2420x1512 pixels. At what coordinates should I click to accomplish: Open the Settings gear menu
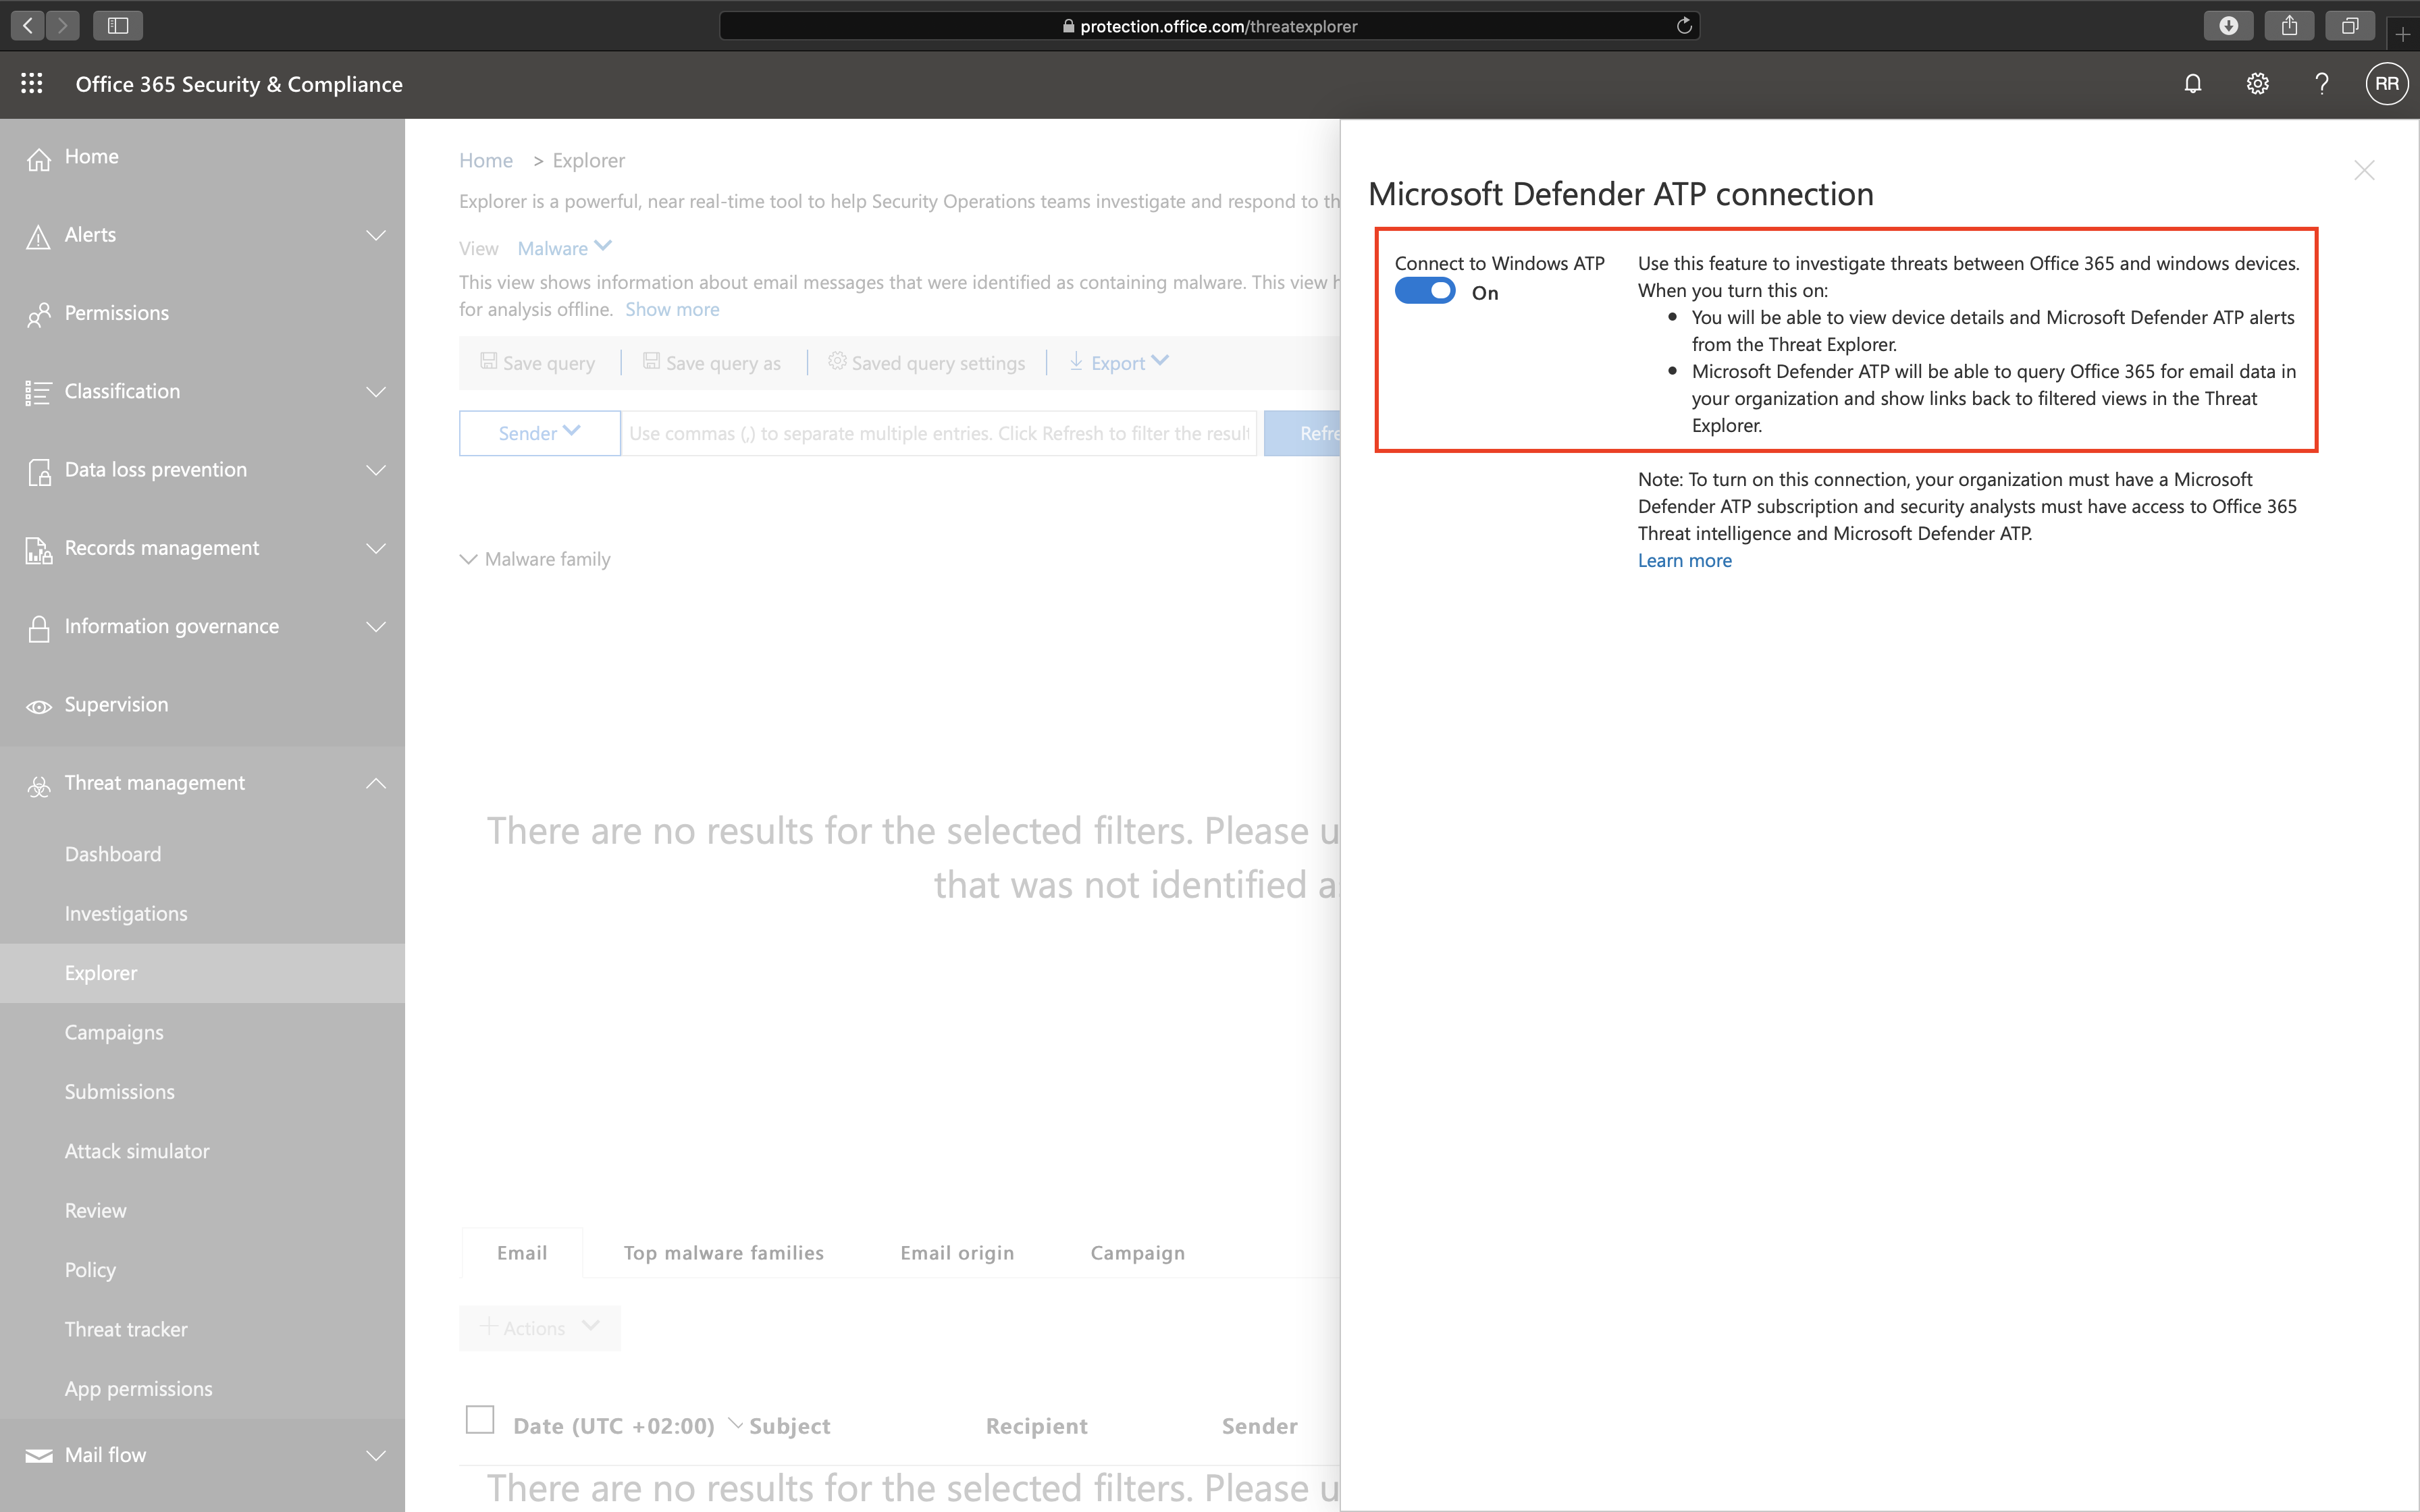click(2257, 84)
